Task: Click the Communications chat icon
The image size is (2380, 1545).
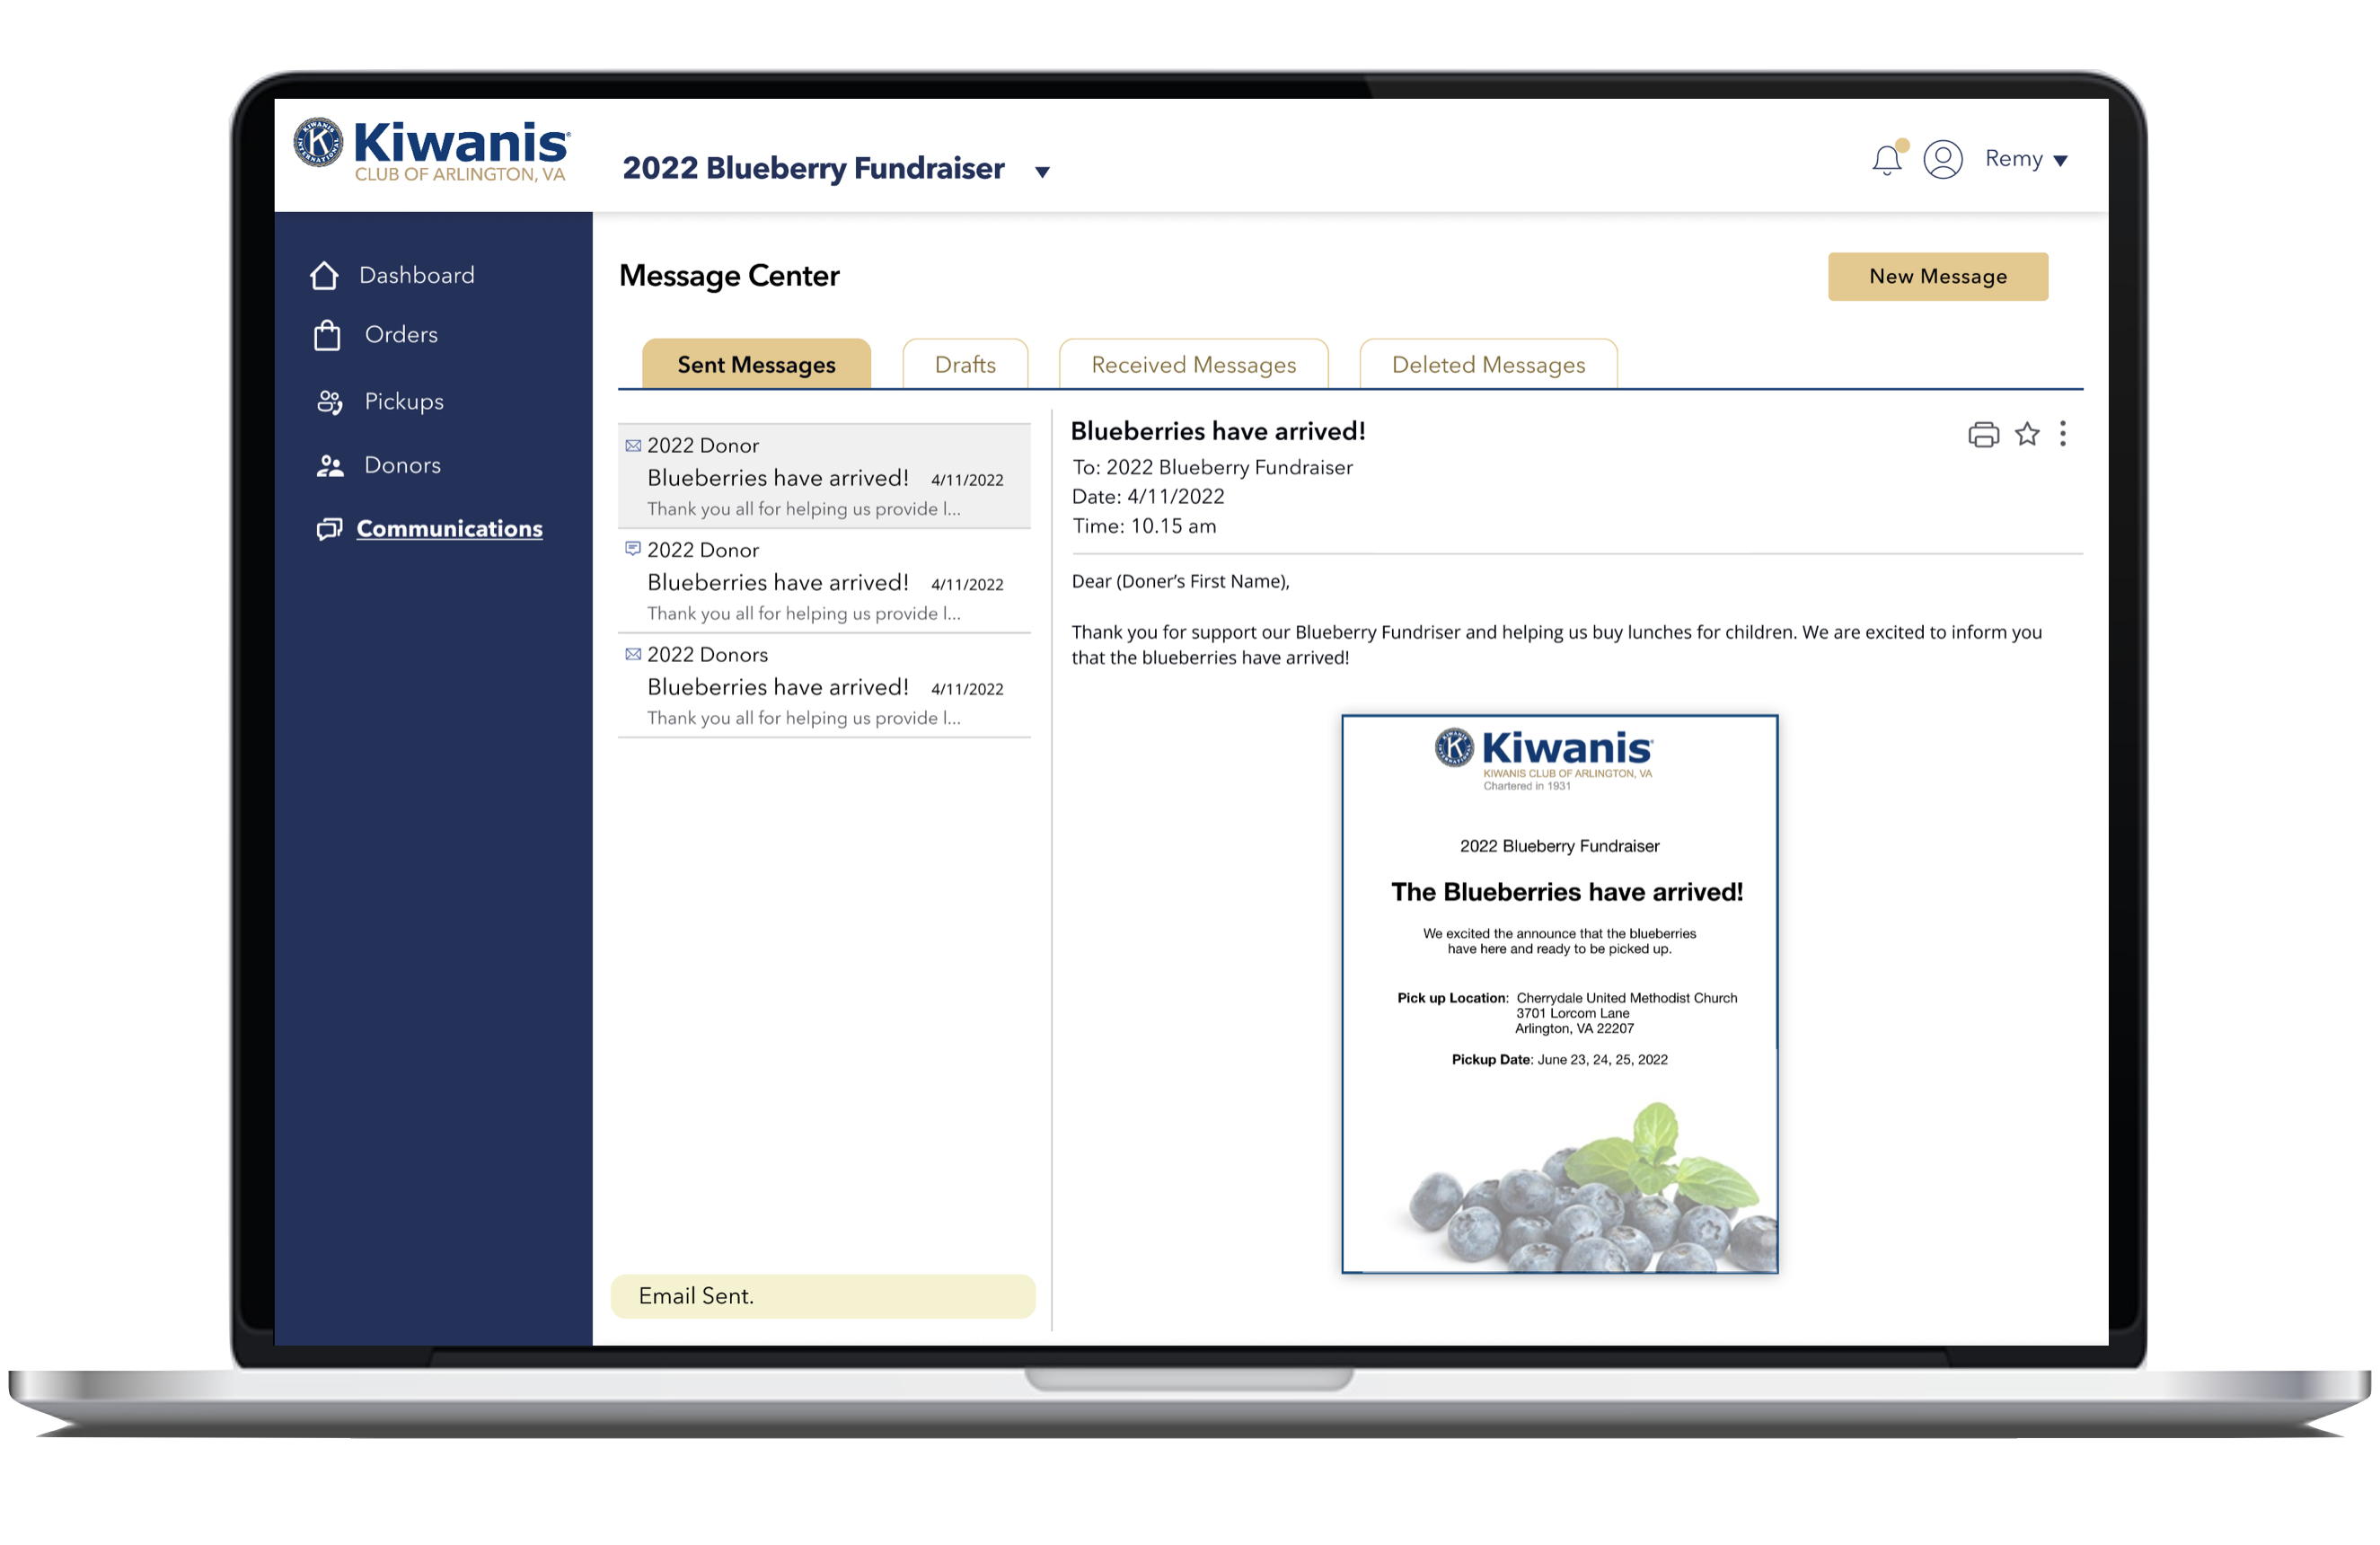Action: coord(329,529)
